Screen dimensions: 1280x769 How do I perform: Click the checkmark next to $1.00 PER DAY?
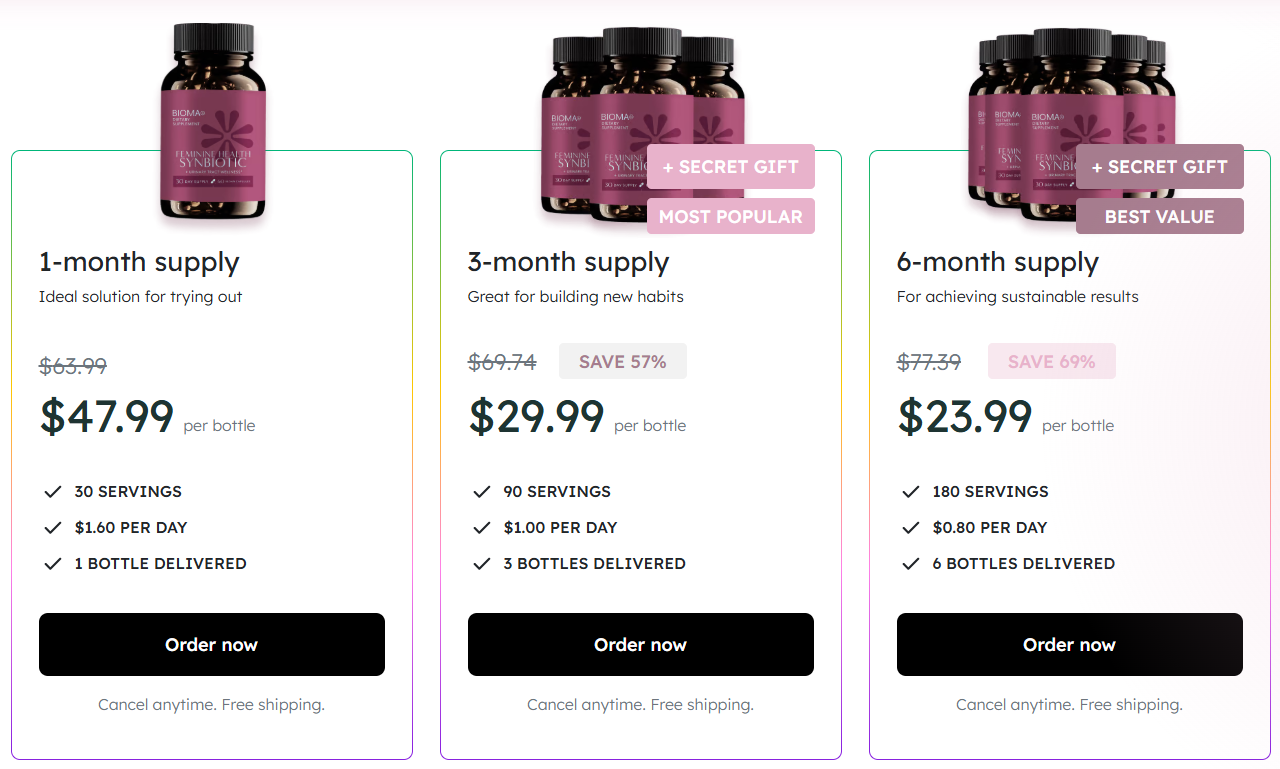tap(481, 527)
